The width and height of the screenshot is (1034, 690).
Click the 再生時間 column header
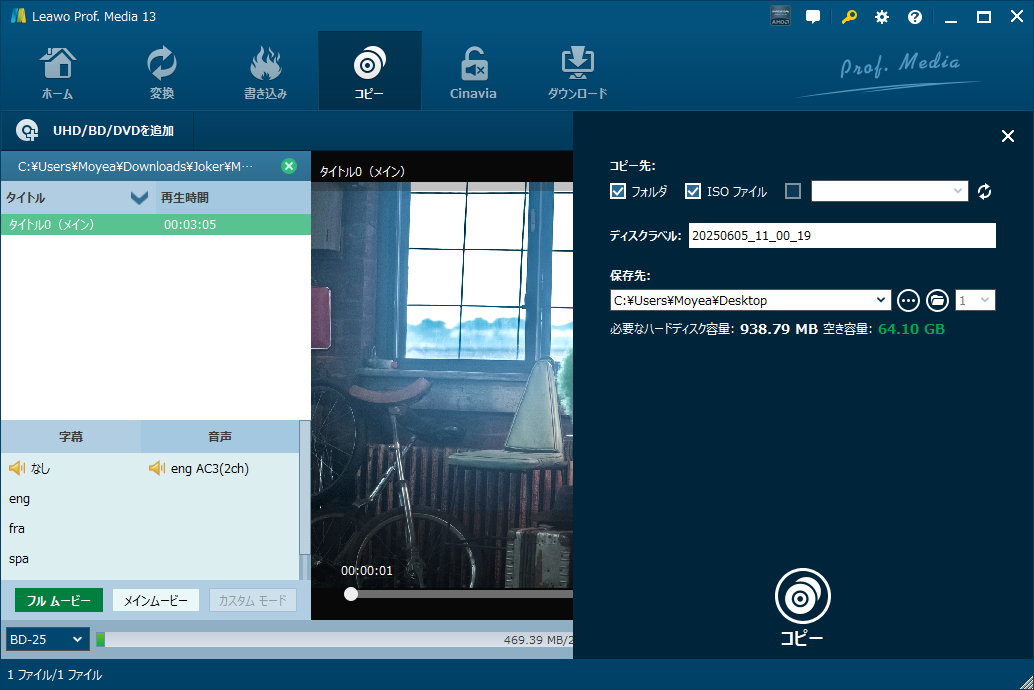(185, 197)
